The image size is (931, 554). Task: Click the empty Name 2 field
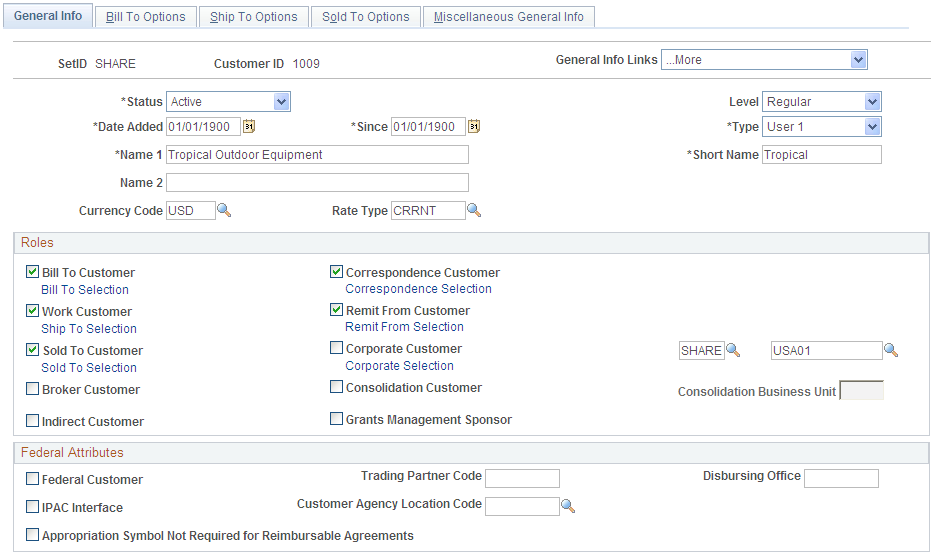coord(317,182)
